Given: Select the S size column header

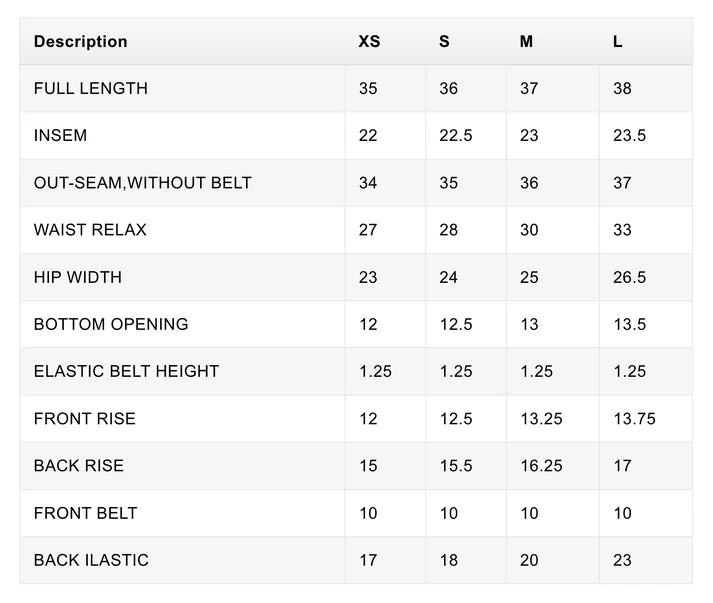Looking at the screenshot, I should (x=444, y=41).
